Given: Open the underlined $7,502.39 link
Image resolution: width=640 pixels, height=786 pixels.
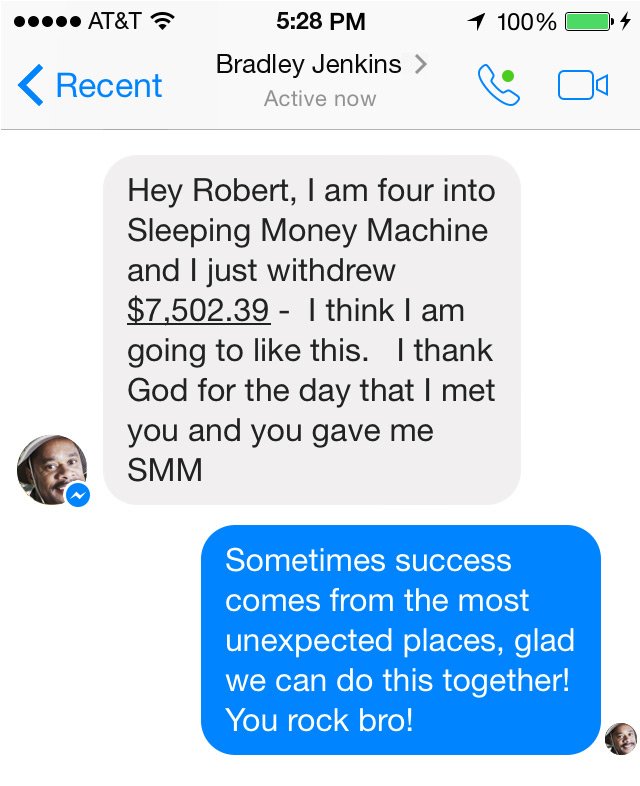Looking at the screenshot, I should [198, 311].
